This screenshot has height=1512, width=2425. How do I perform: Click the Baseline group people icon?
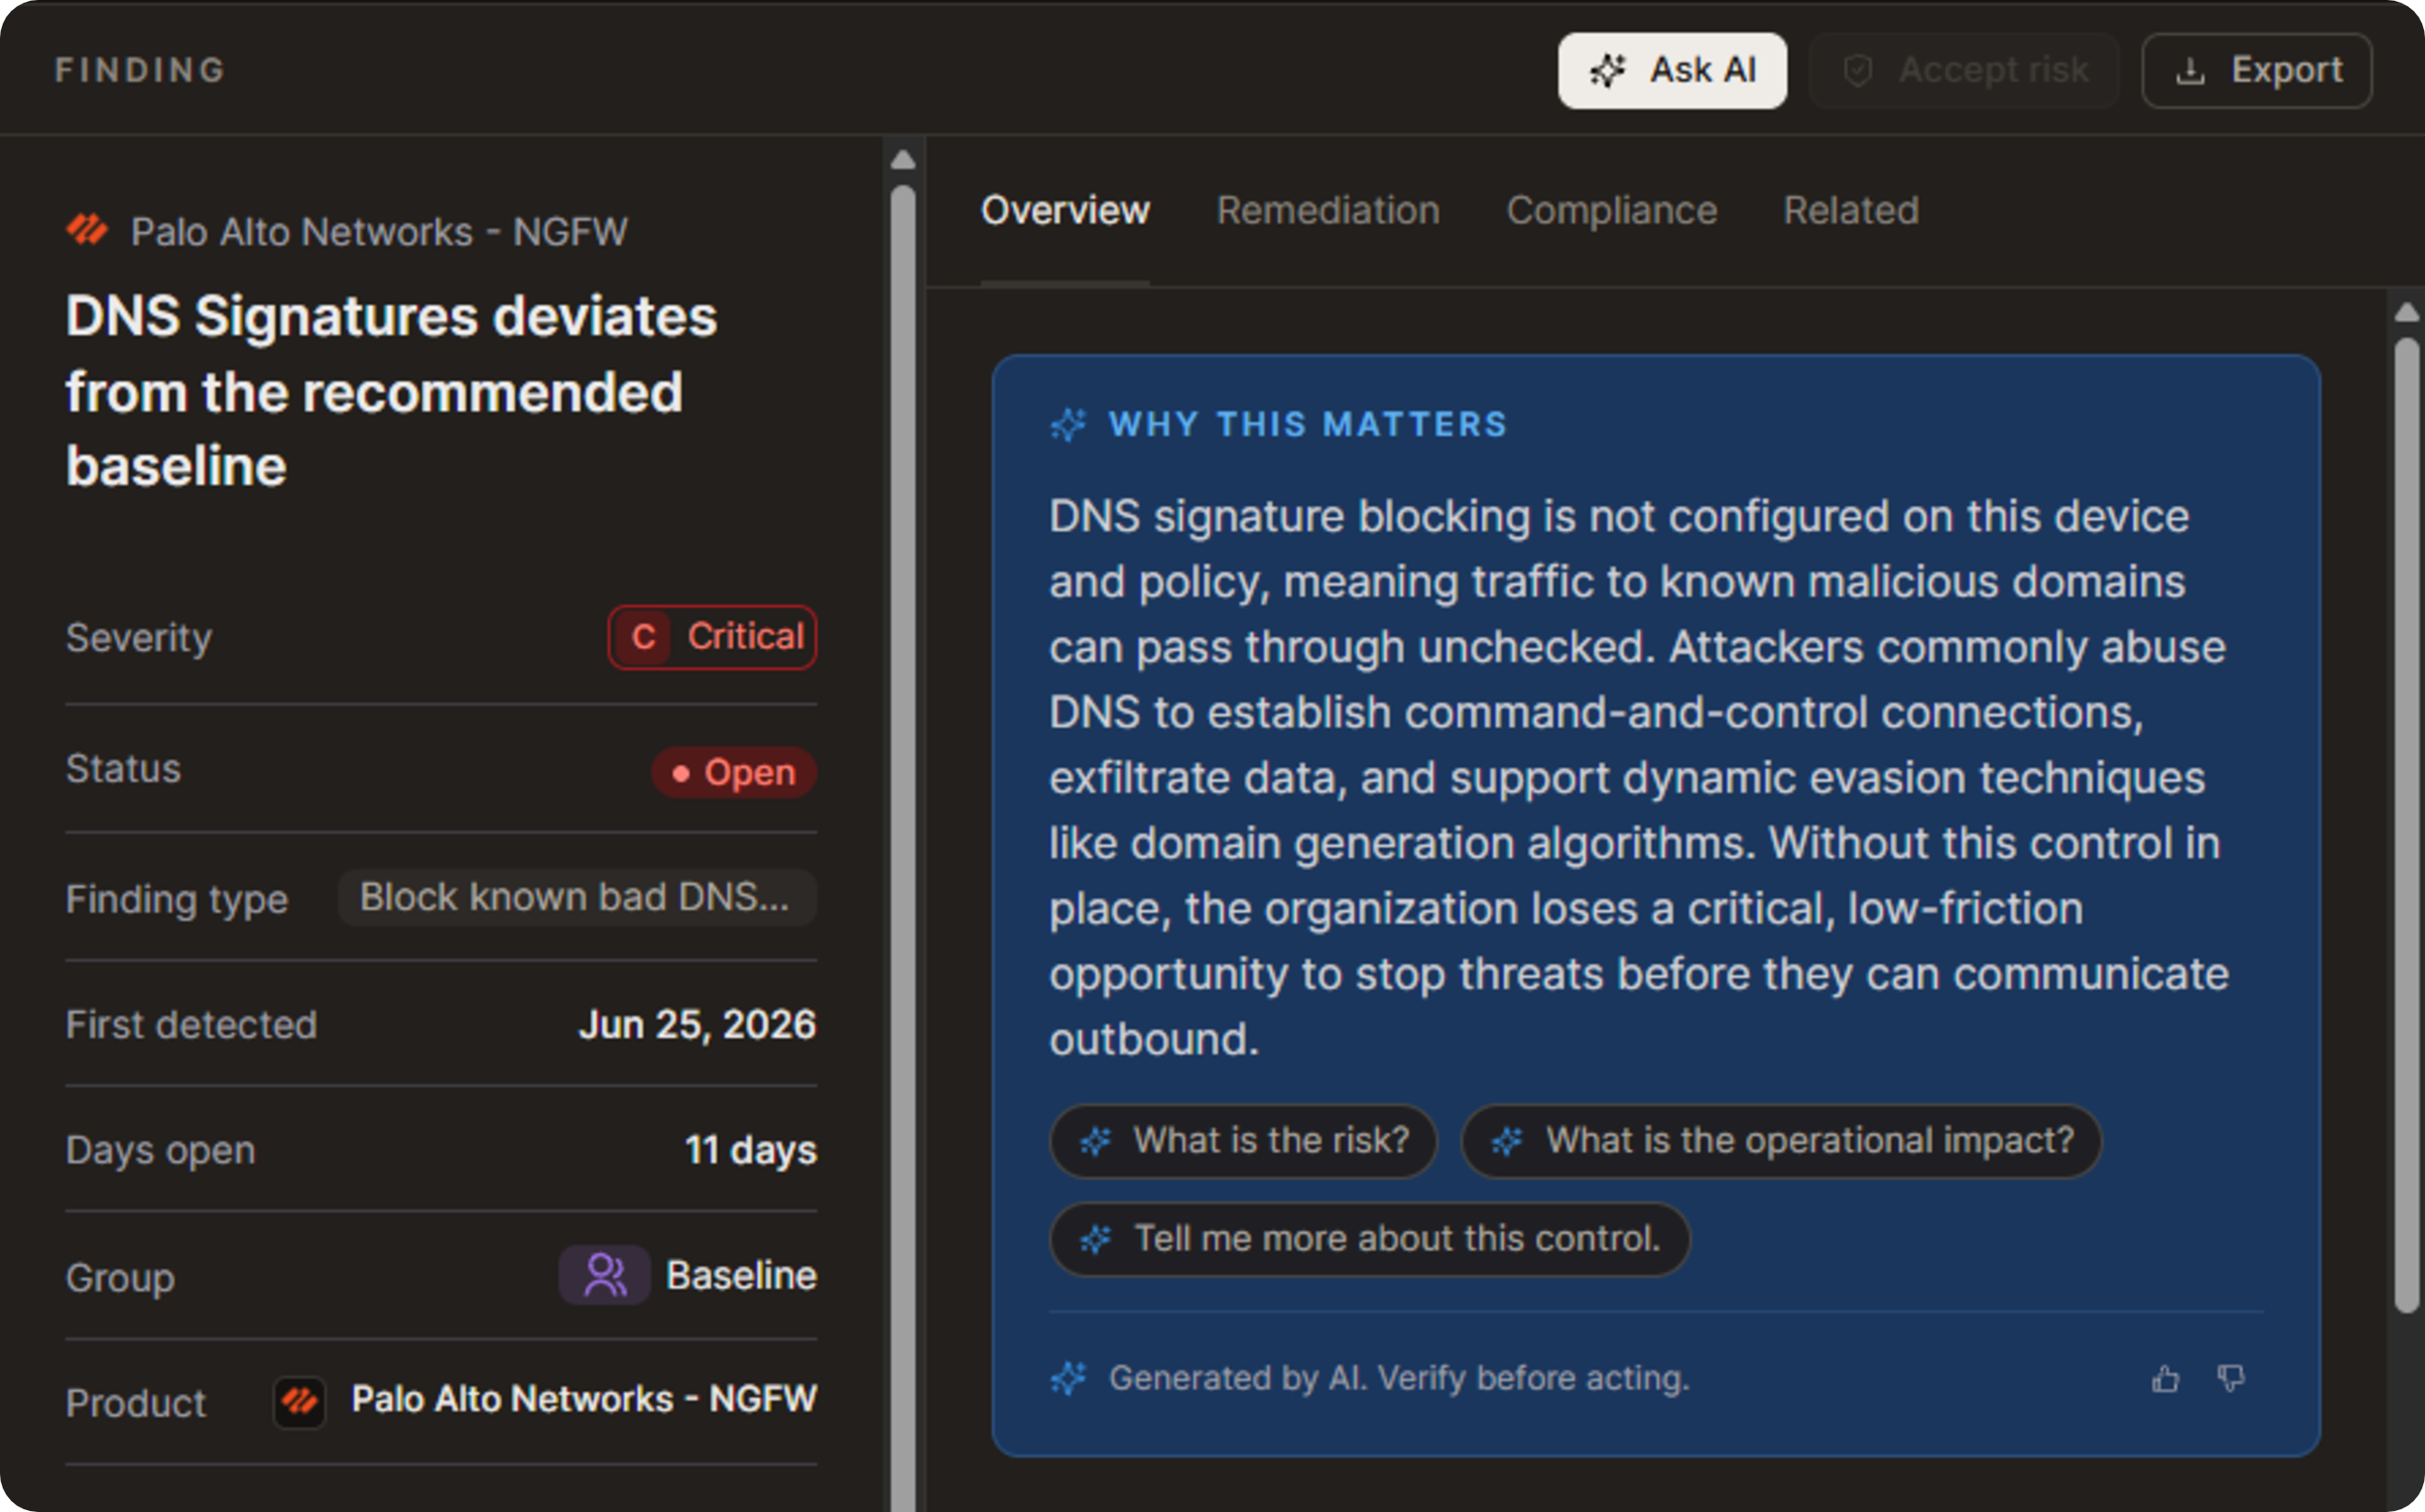[604, 1276]
